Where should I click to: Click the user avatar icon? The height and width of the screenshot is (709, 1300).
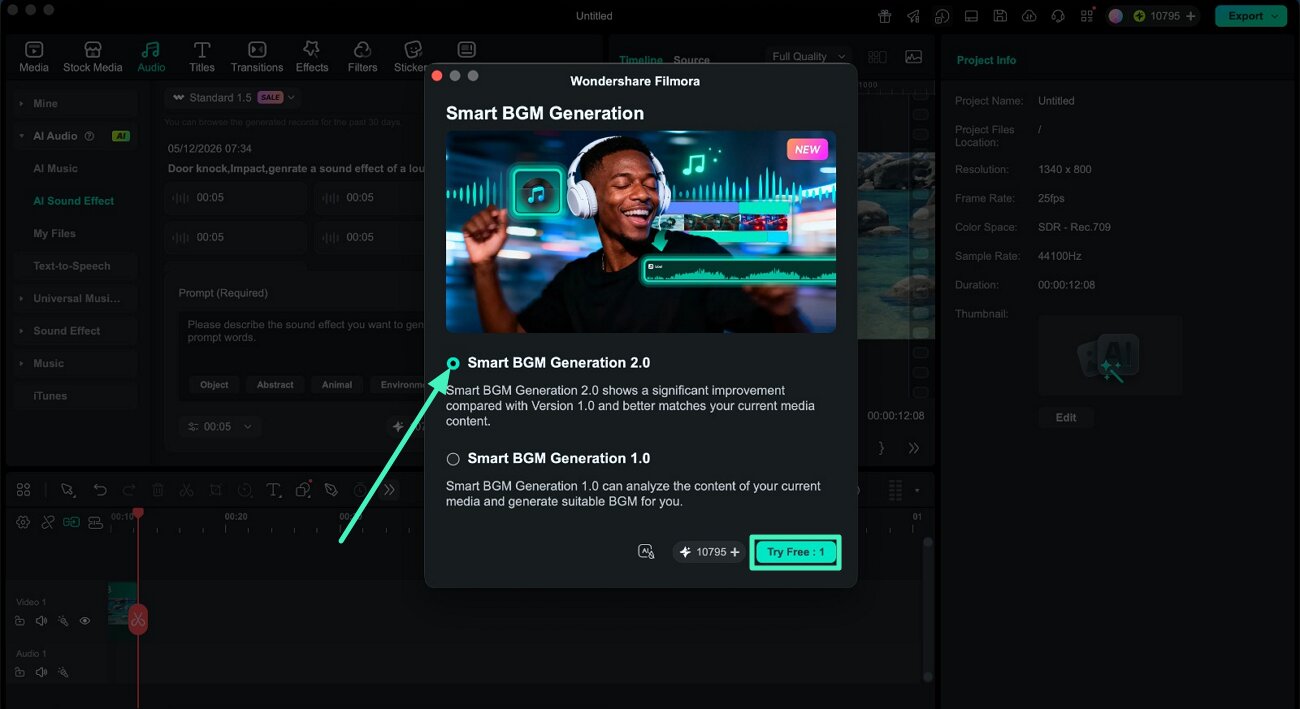(x=1116, y=16)
